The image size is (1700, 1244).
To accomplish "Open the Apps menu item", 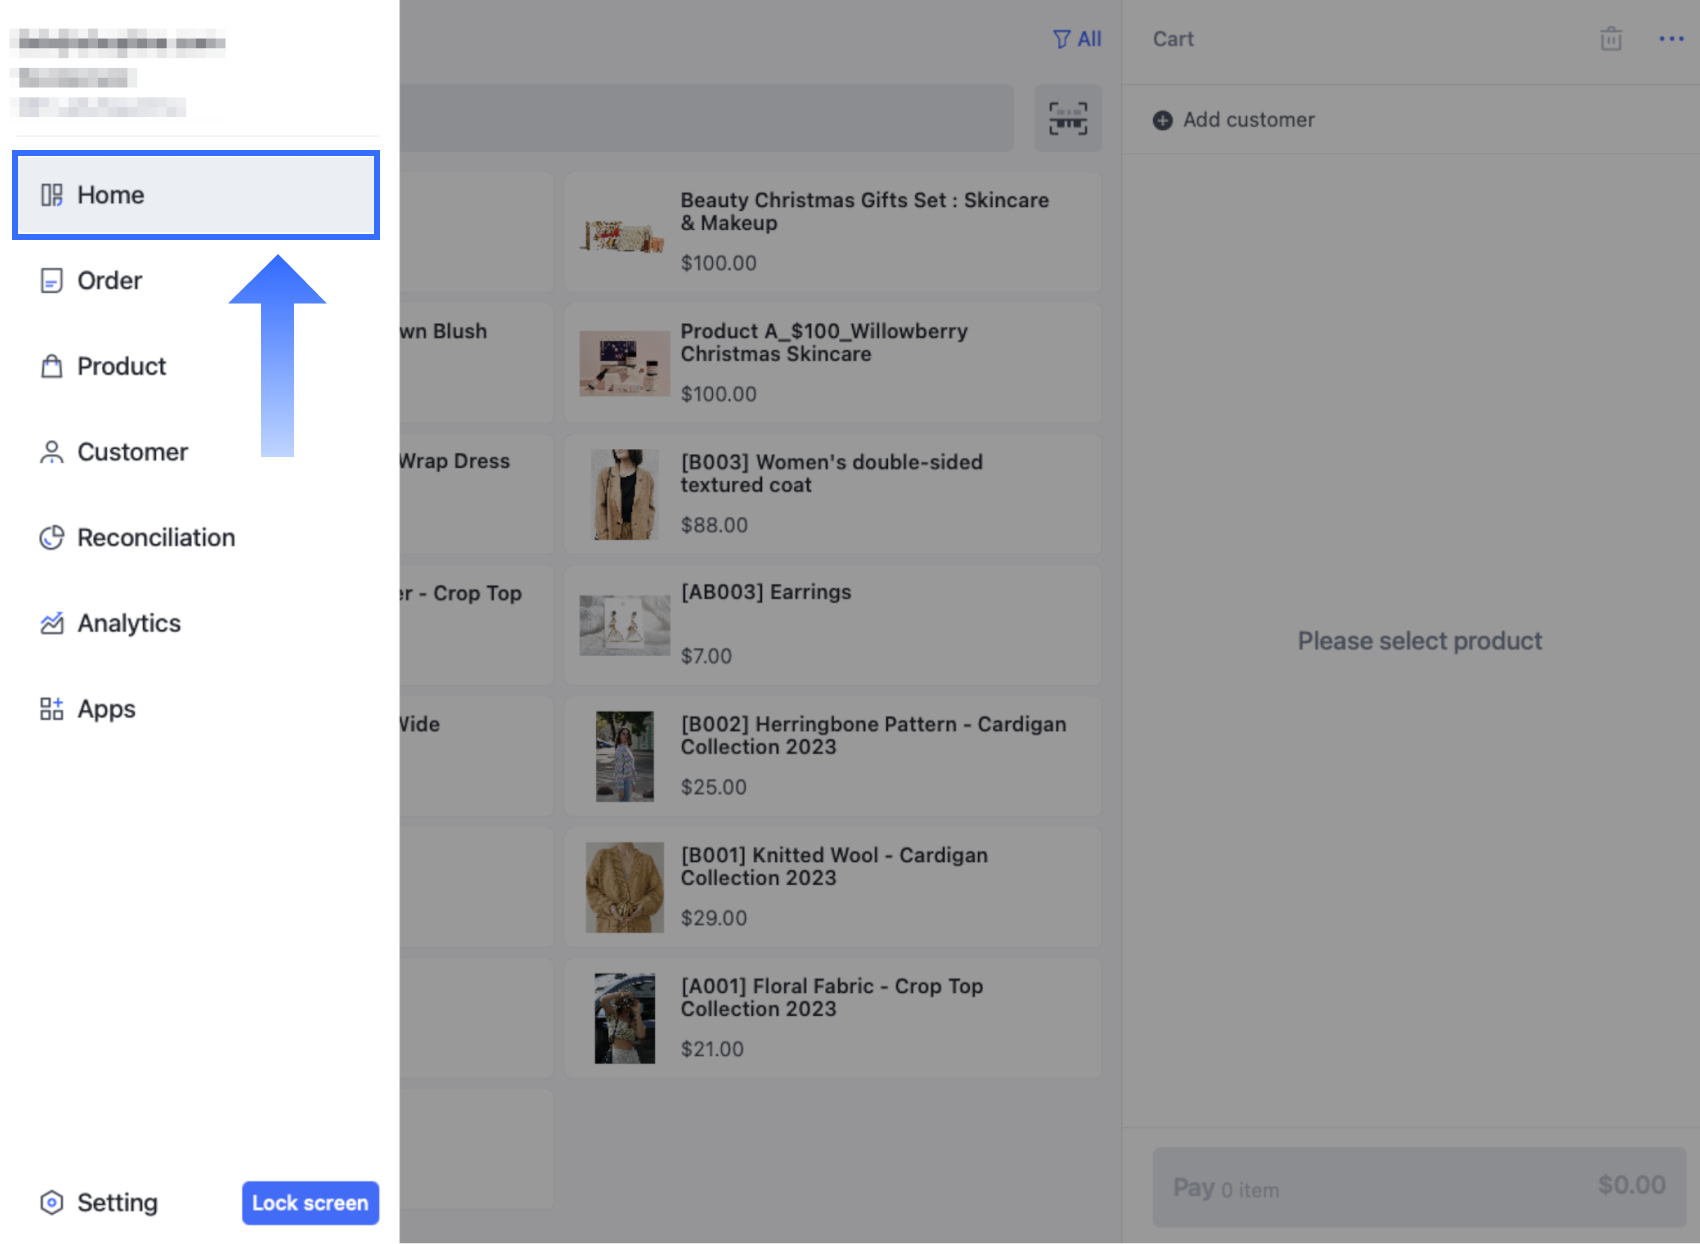I will click(196, 709).
